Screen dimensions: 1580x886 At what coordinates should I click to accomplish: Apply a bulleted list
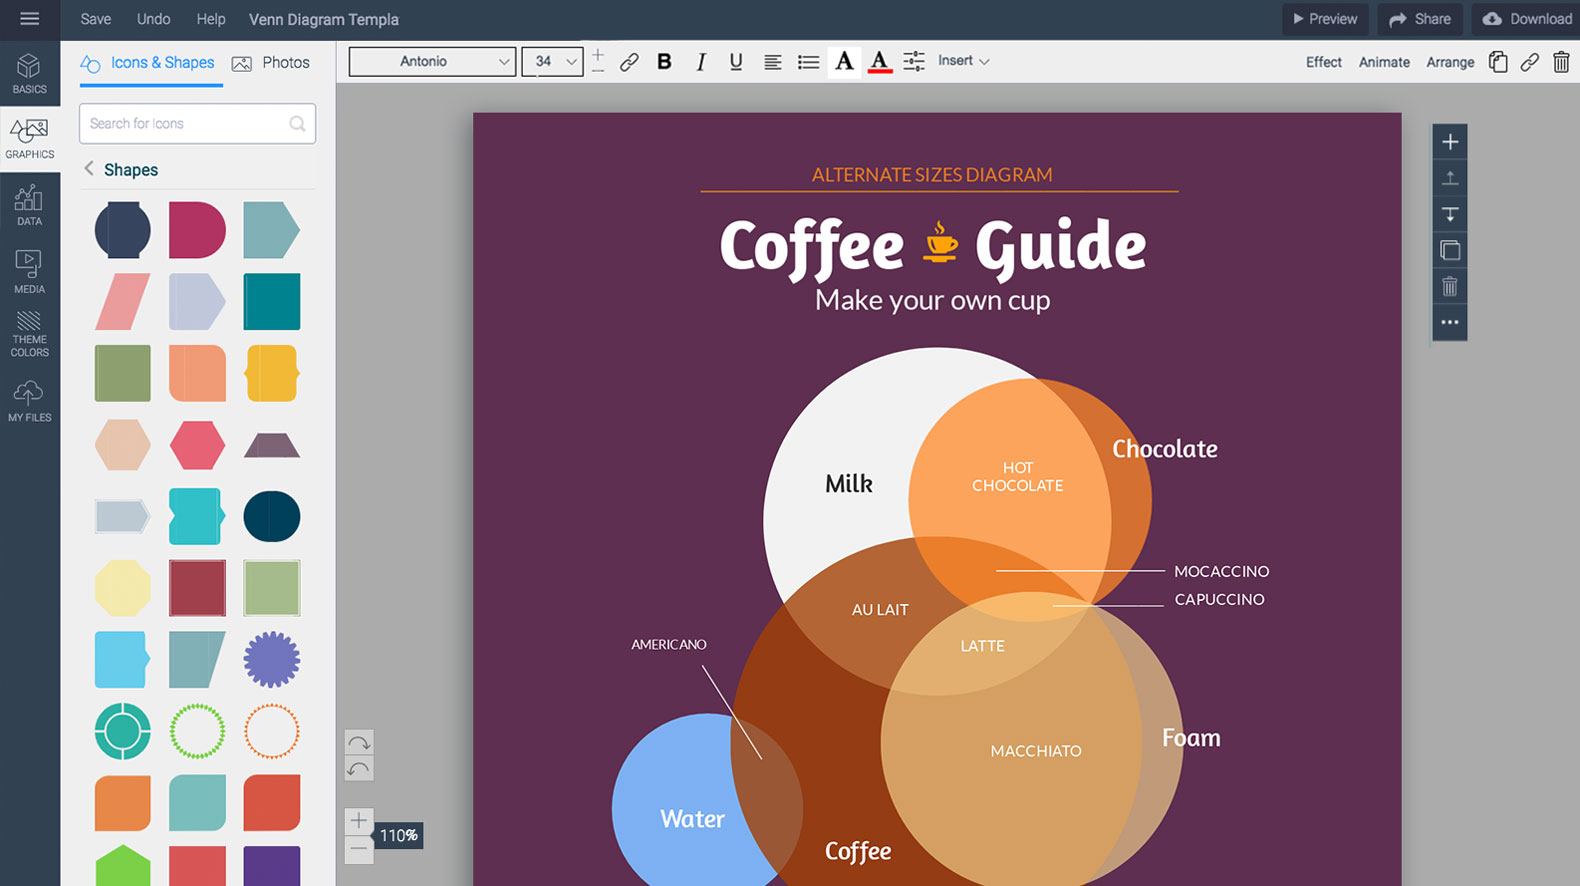tap(808, 62)
